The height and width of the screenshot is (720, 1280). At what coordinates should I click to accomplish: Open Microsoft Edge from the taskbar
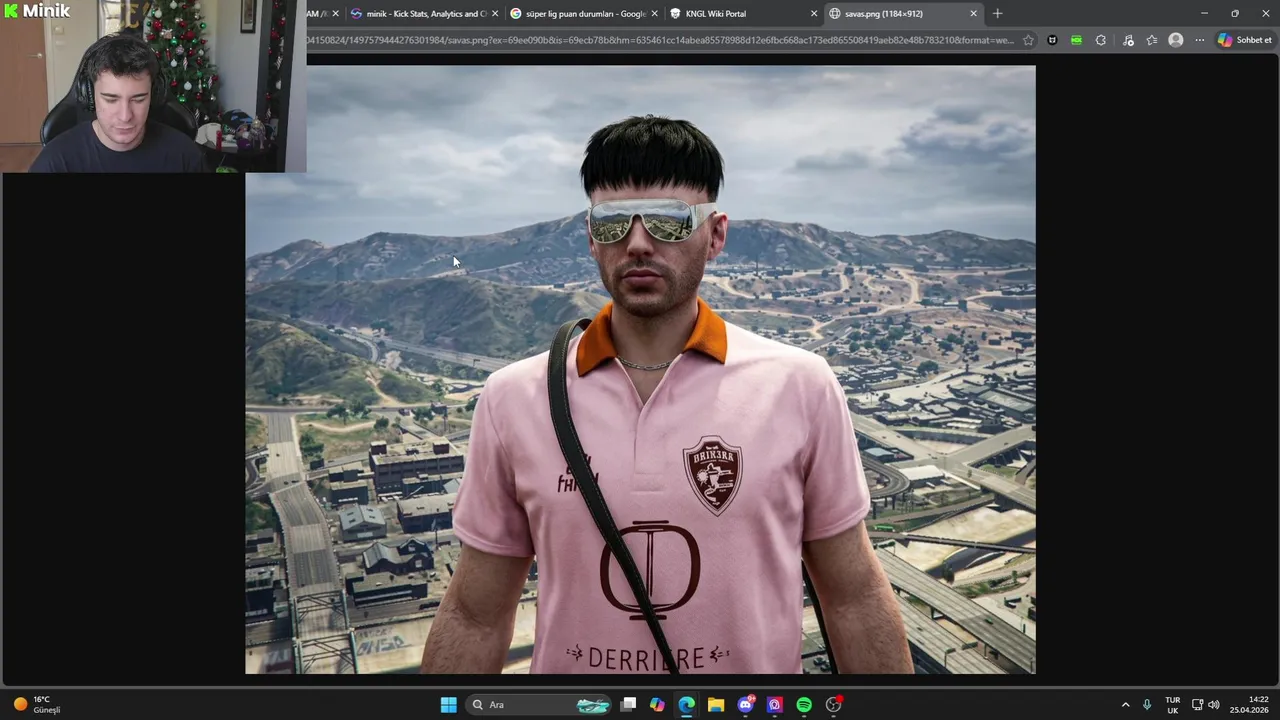click(x=686, y=705)
